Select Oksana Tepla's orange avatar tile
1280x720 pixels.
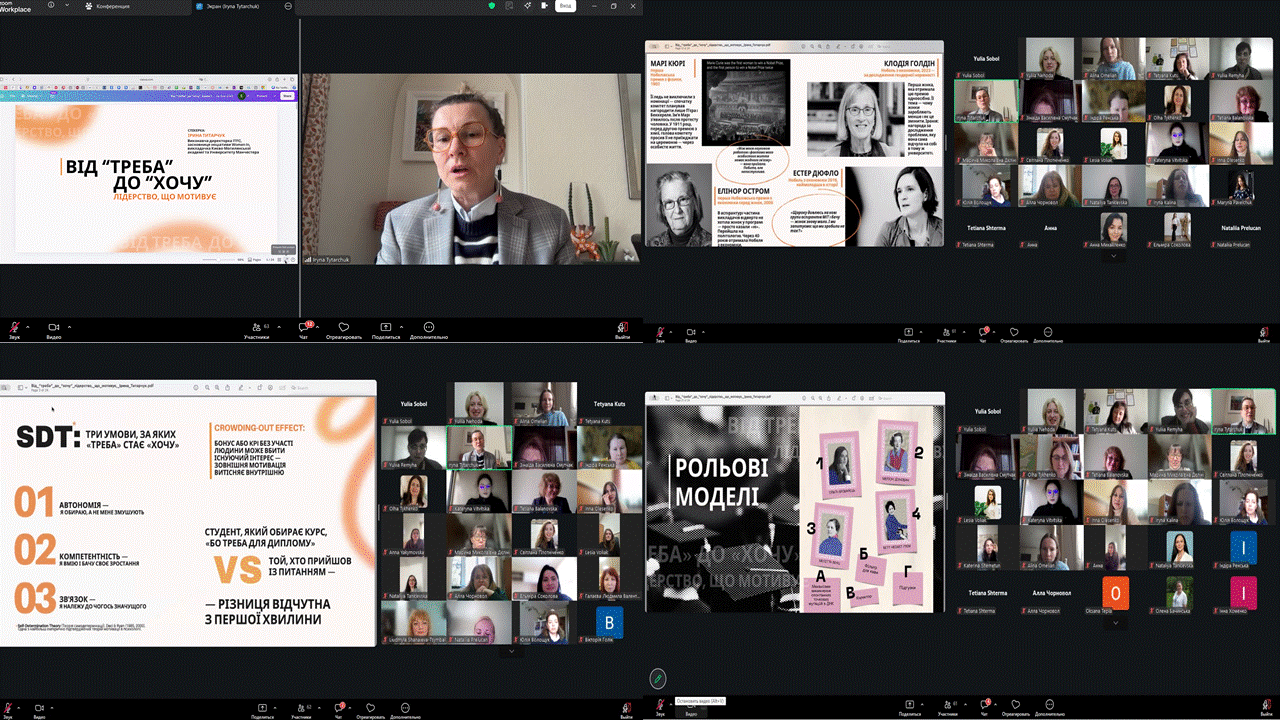click(x=1115, y=593)
